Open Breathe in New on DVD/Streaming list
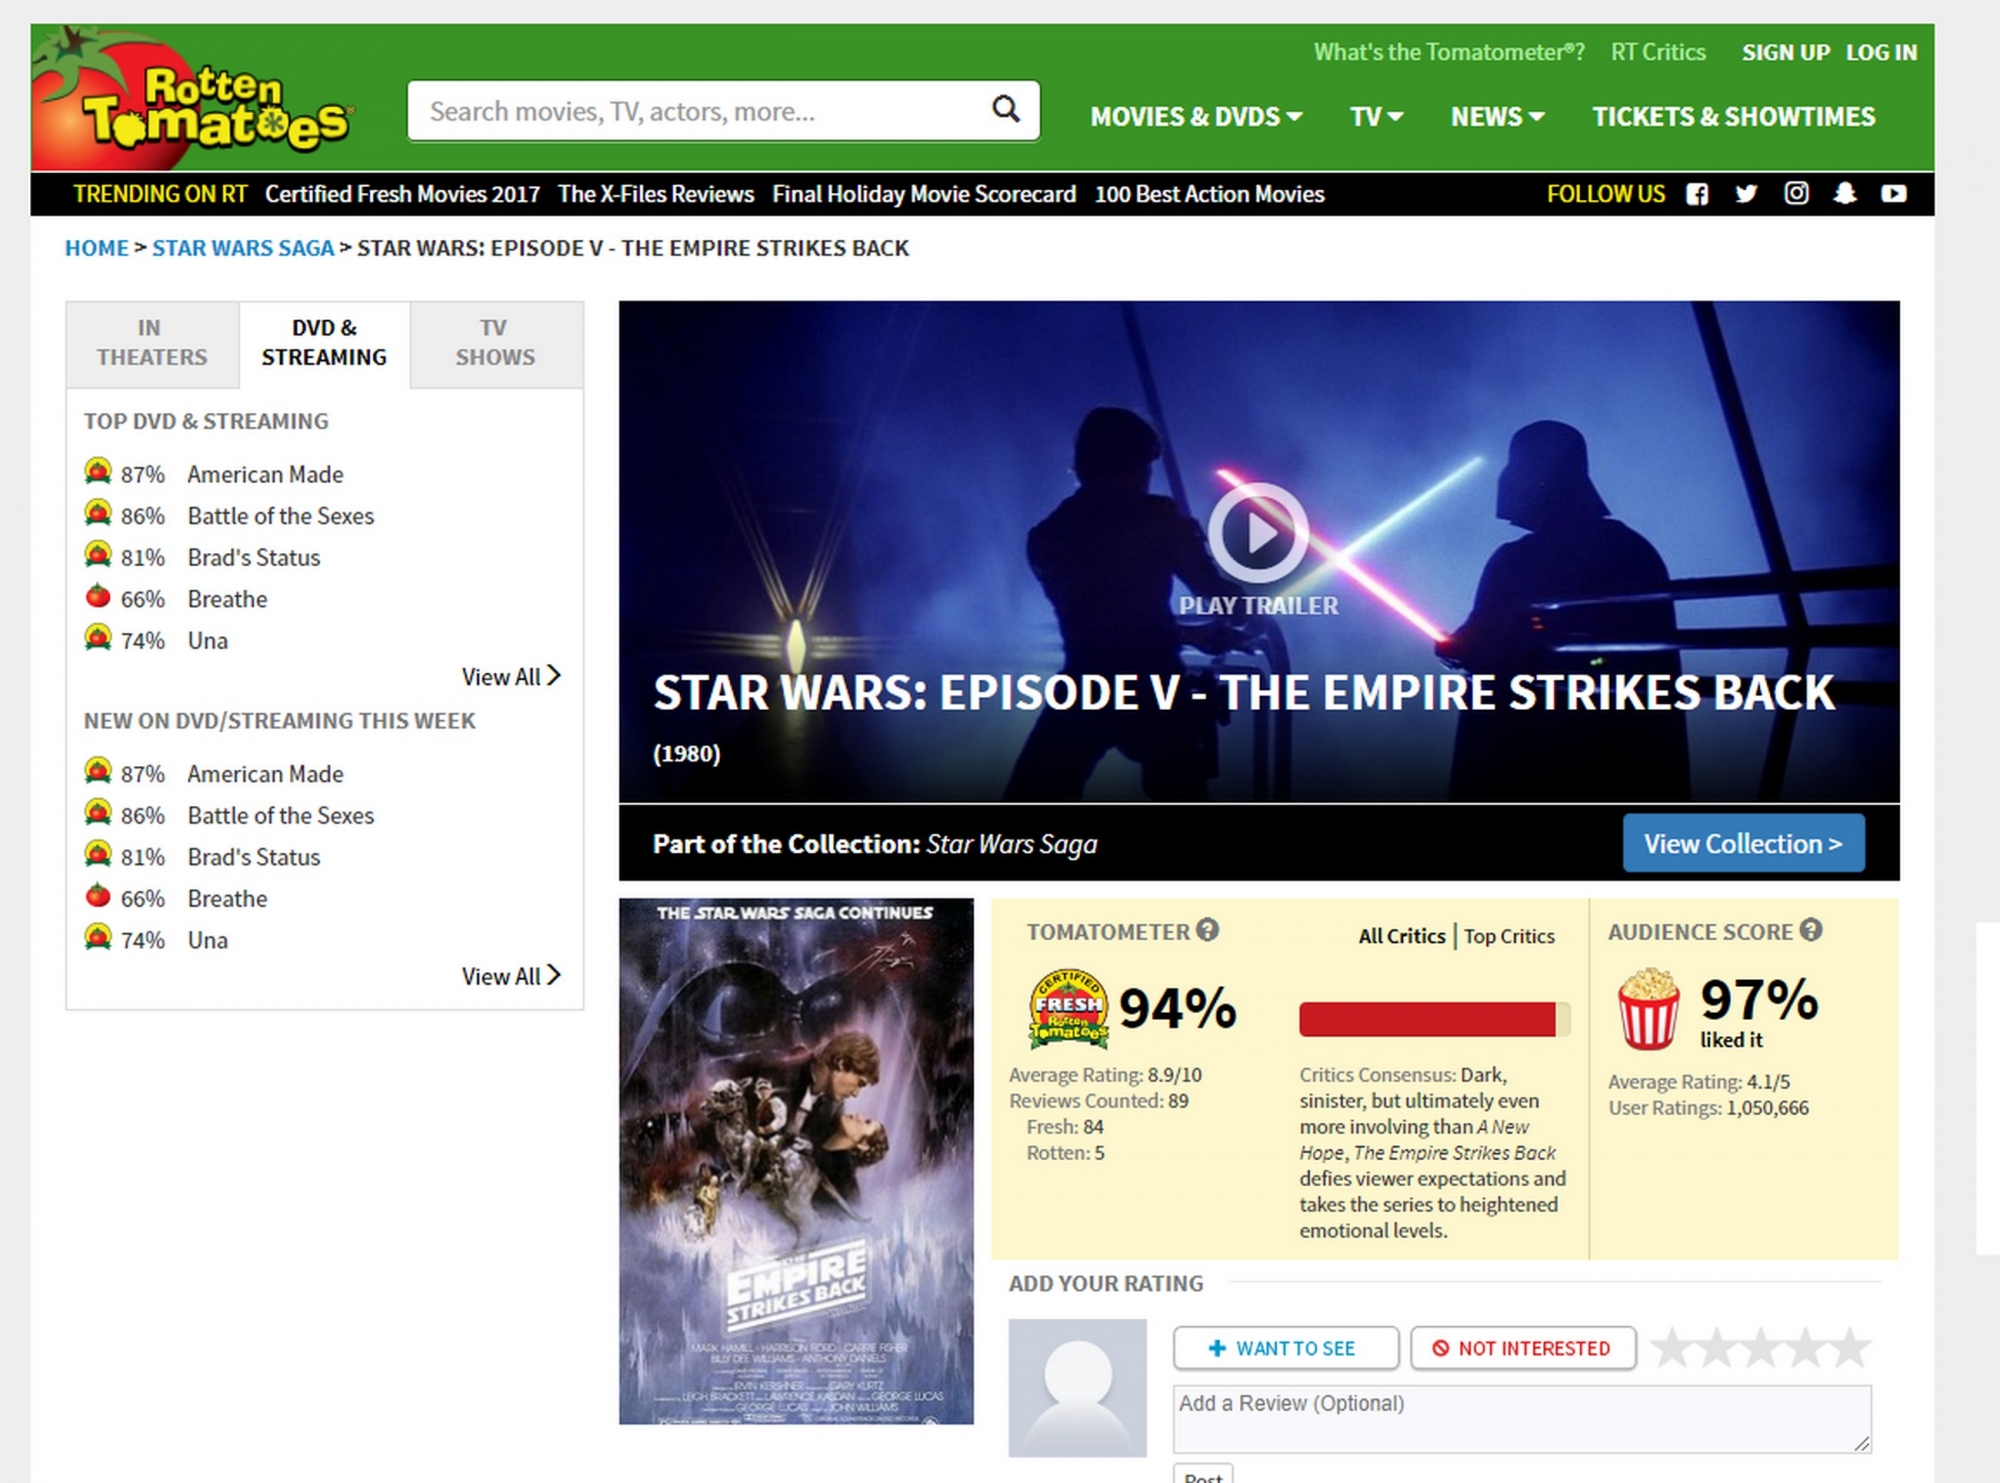The image size is (2000, 1483). click(x=228, y=898)
